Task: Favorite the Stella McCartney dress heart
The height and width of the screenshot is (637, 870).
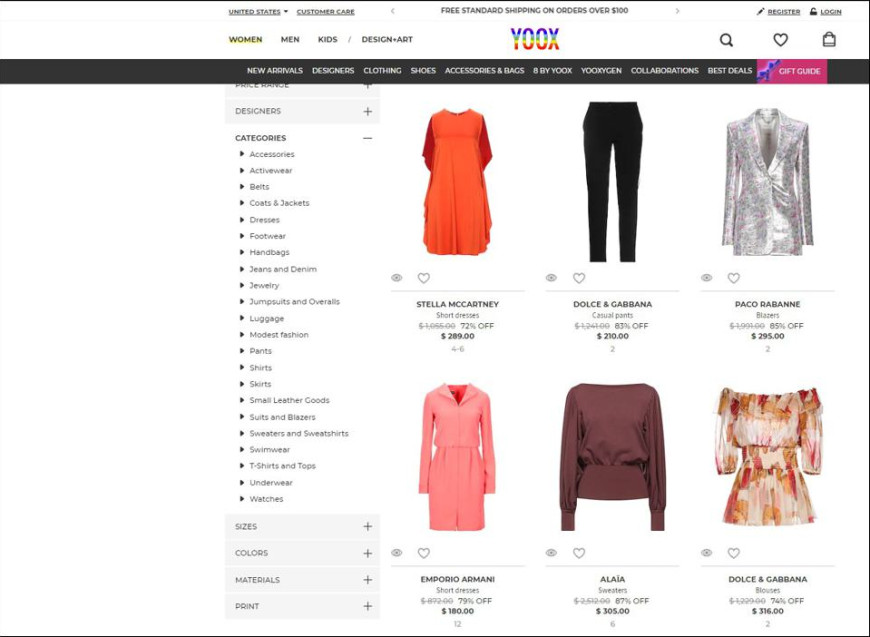Action: (423, 278)
